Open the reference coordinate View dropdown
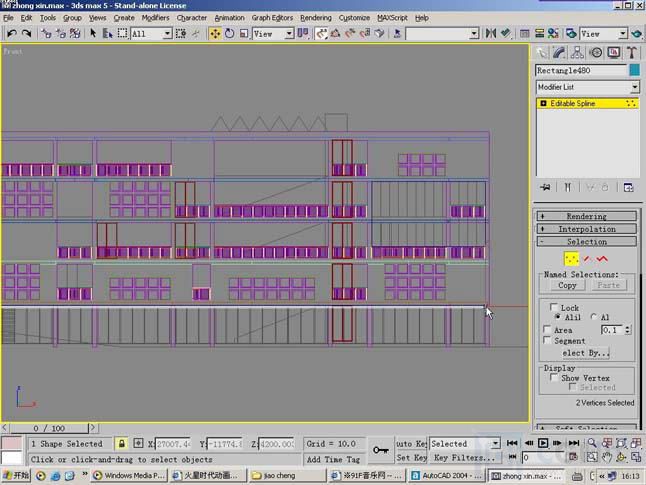The width and height of the screenshot is (646, 485). 273,33
